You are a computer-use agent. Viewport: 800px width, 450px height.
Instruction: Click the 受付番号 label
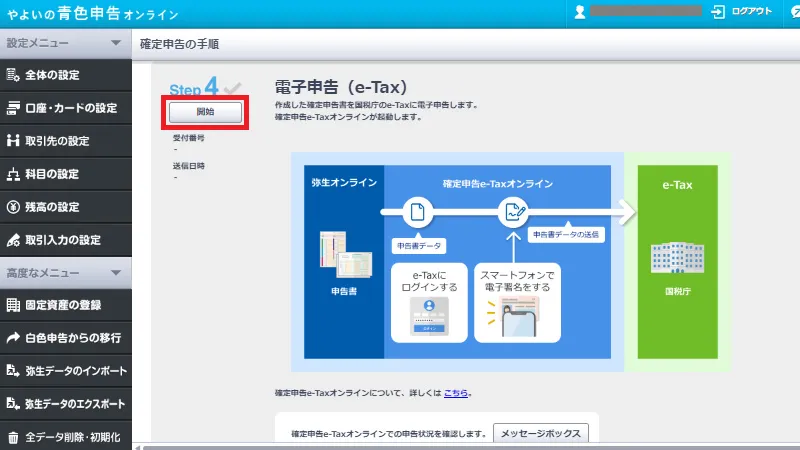[188, 138]
